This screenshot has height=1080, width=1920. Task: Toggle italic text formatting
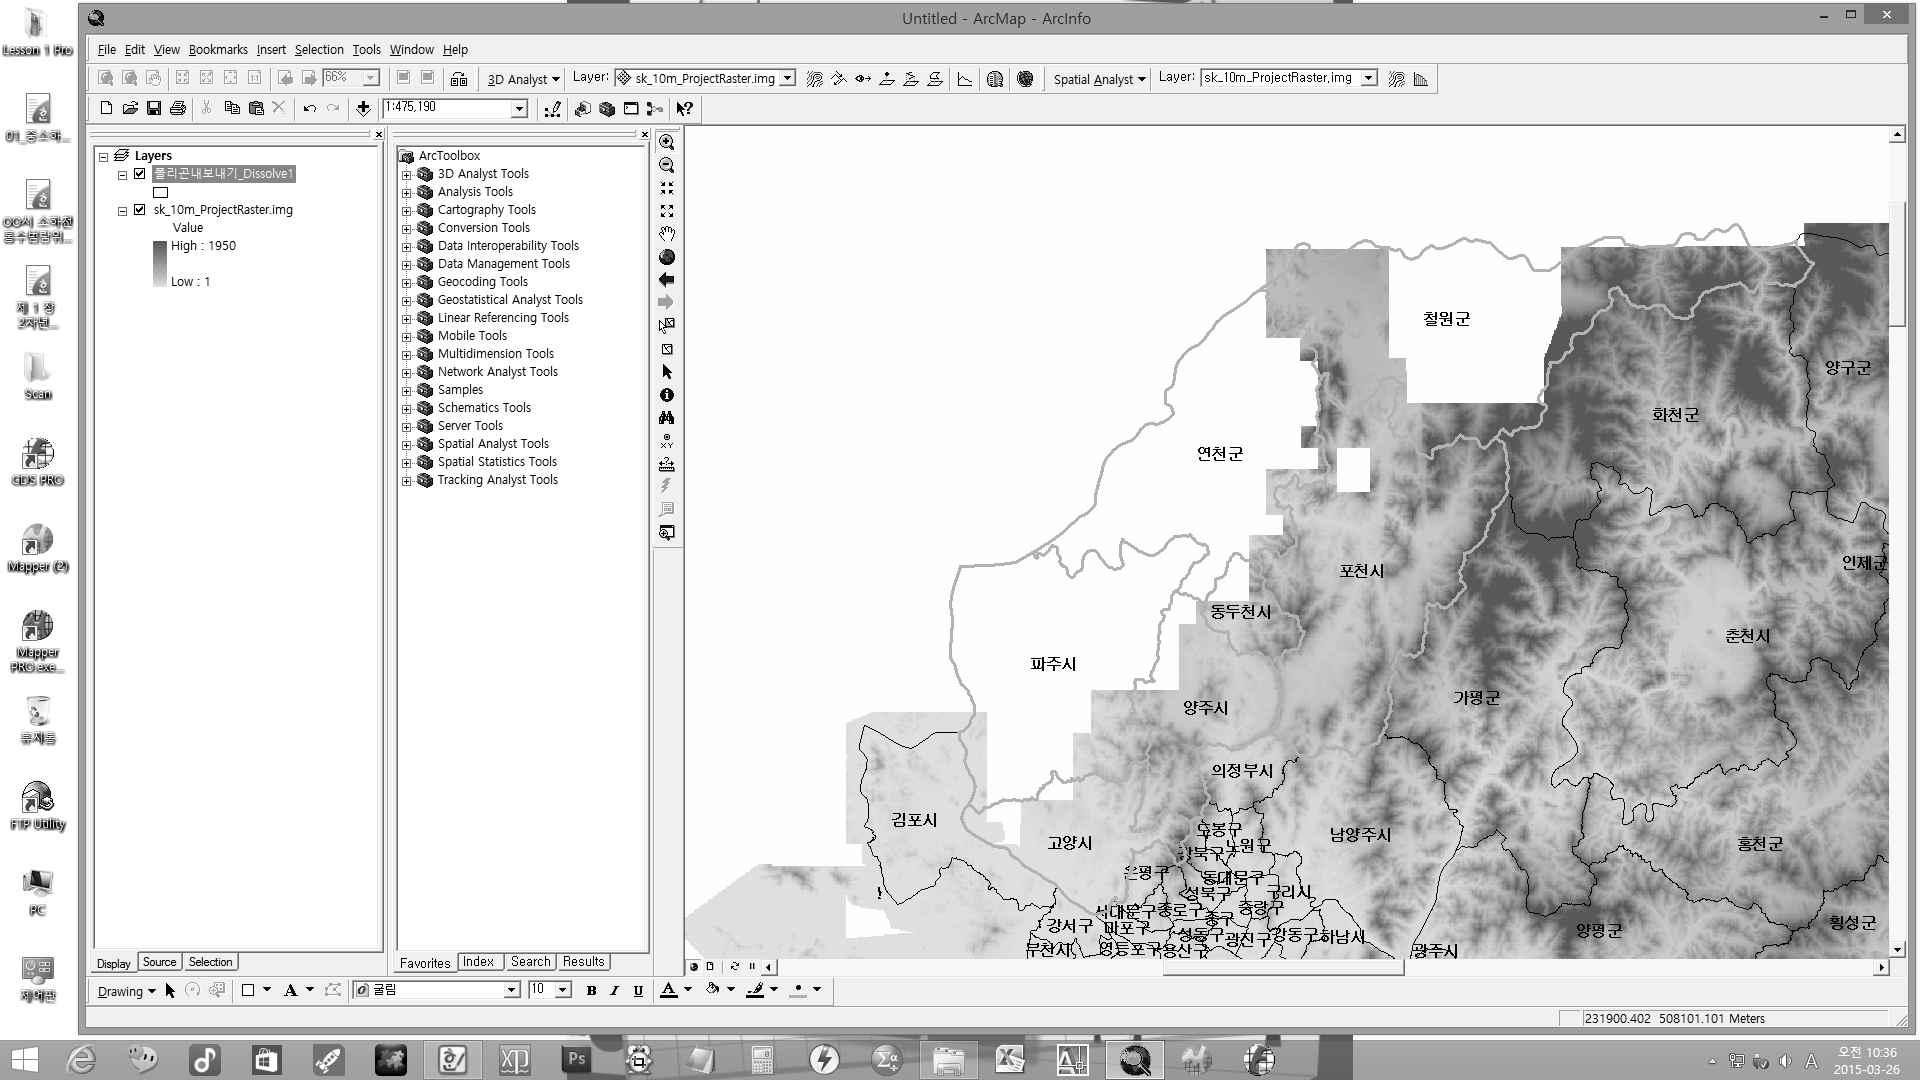click(614, 990)
